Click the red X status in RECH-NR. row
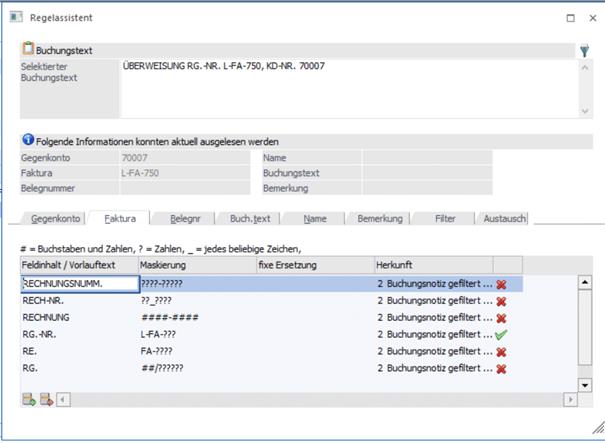Screen dimensions: 605x443 pyautogui.click(x=501, y=301)
